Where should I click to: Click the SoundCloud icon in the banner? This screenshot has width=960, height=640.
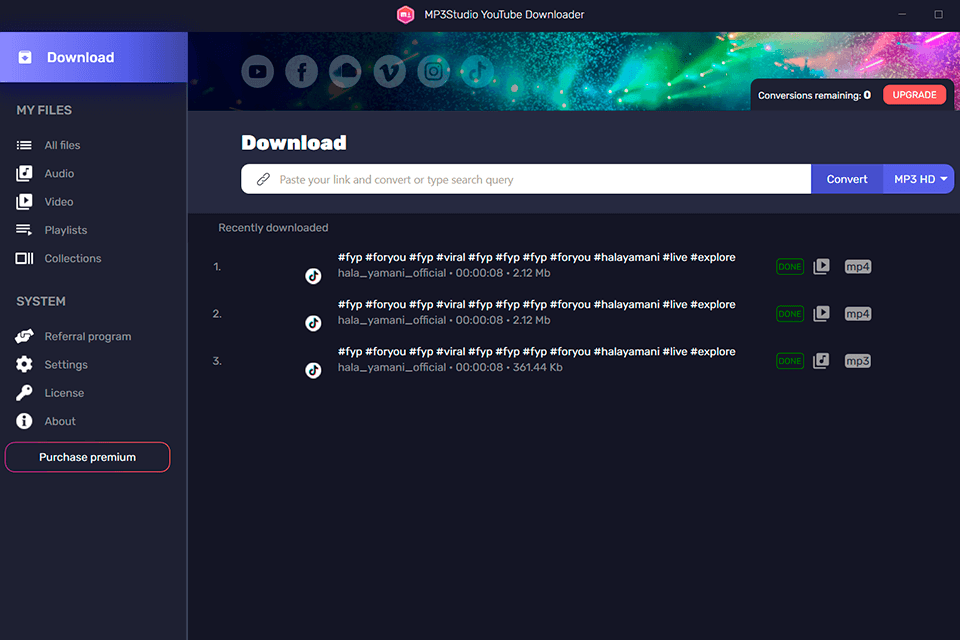pyautogui.click(x=345, y=71)
